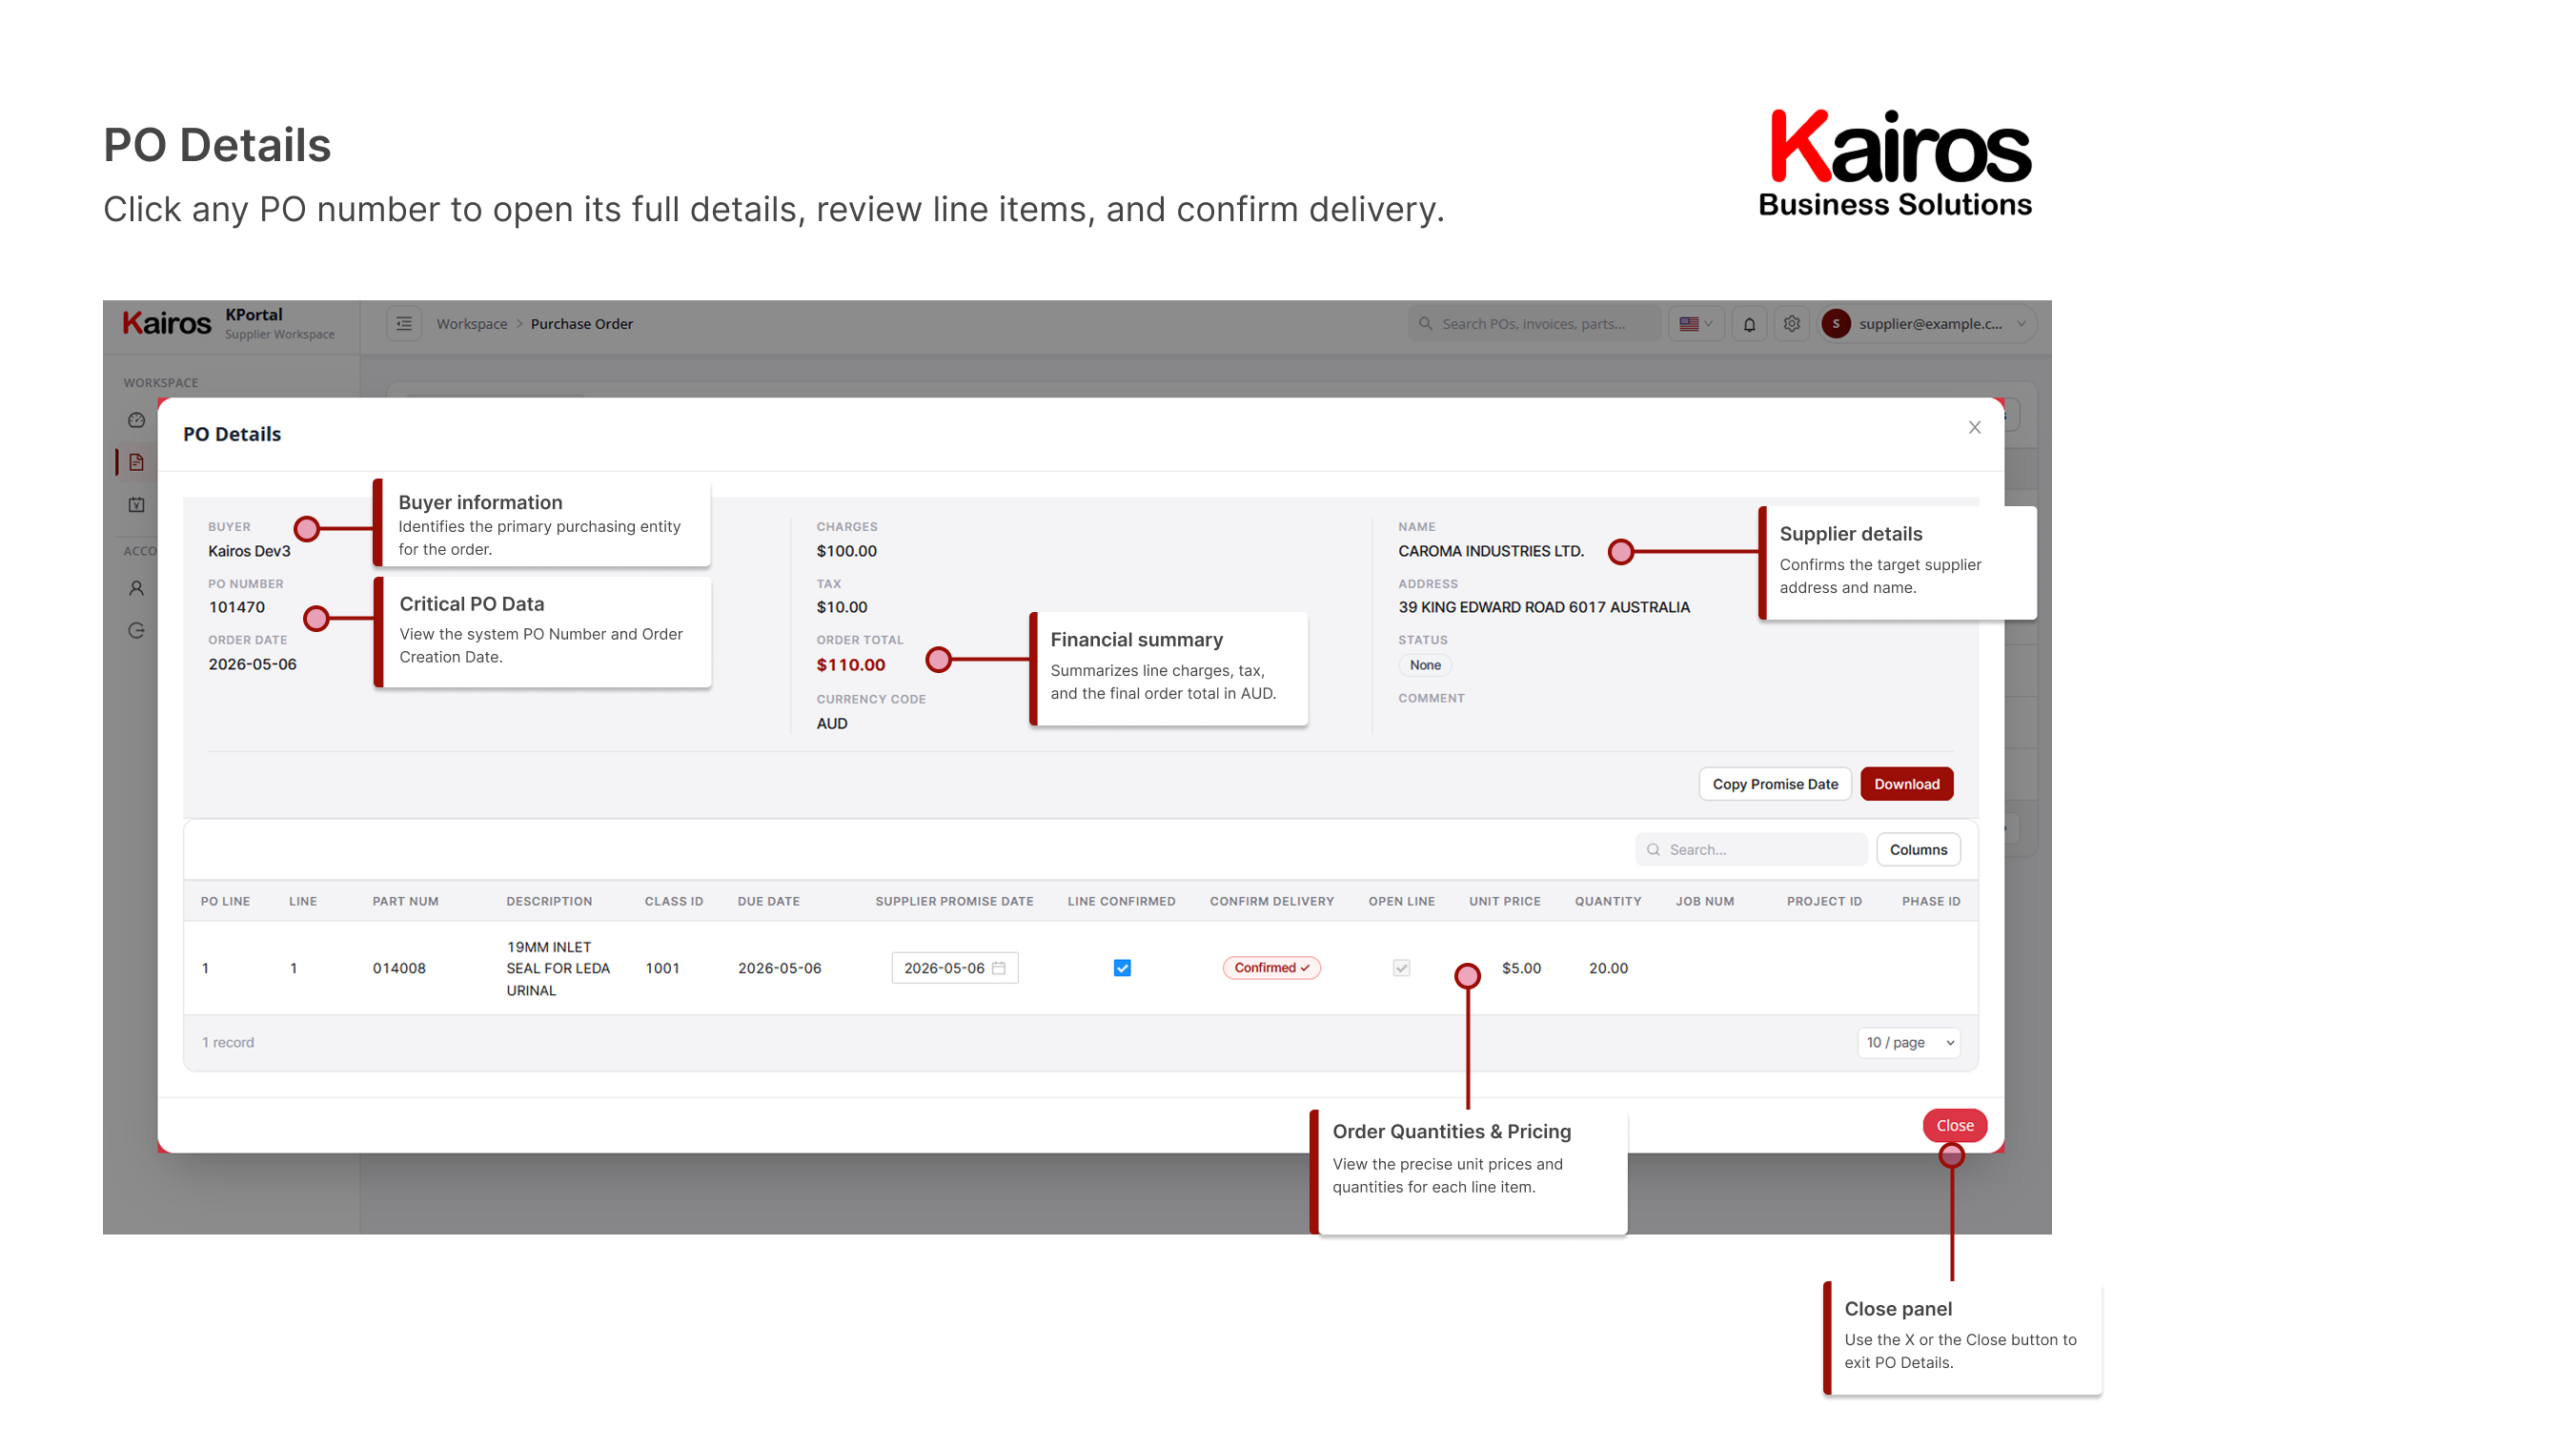
Task: Click the 20.00 quantity cell
Action: 1609,968
